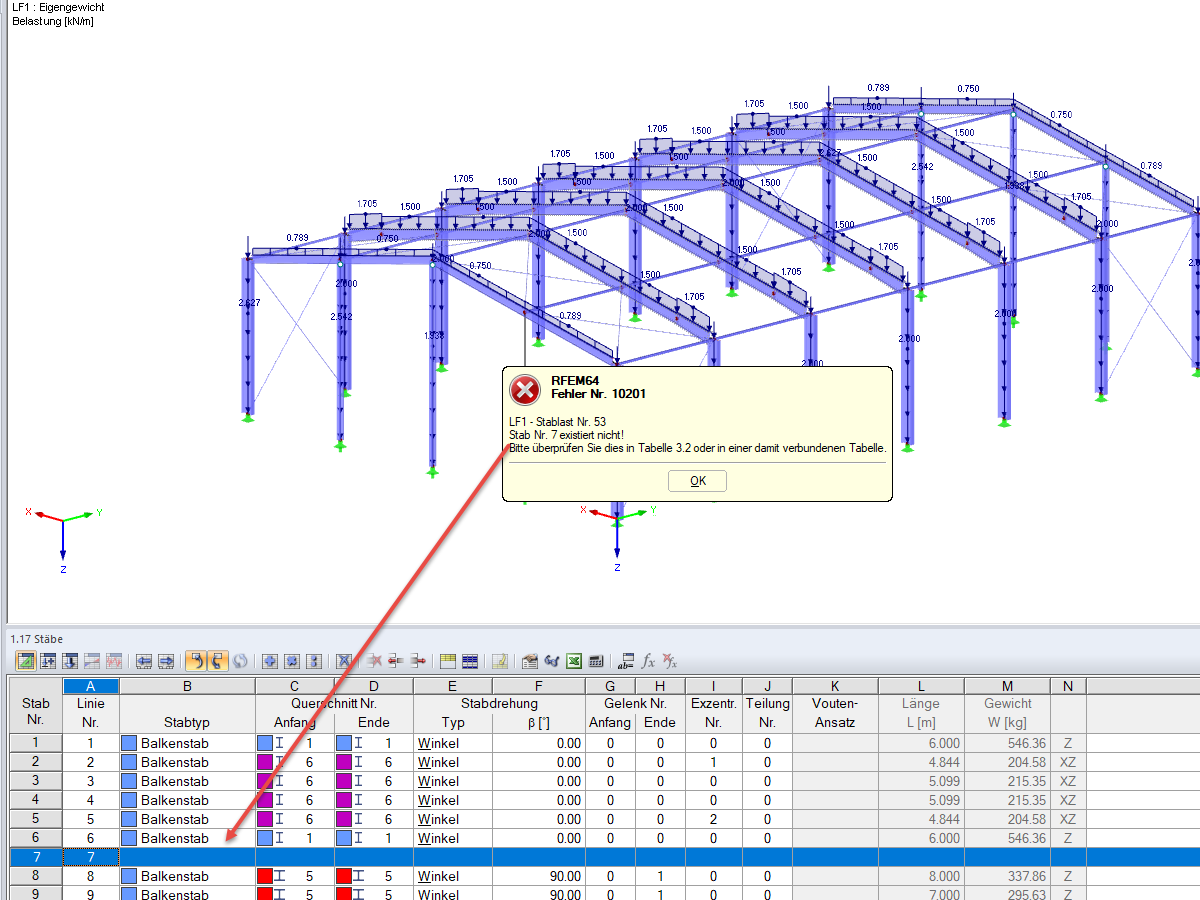Viewport: 1200px width, 900px height.
Task: Click Stabtyp cell of Stab 1 Balkenstab
Action: [x=187, y=743]
